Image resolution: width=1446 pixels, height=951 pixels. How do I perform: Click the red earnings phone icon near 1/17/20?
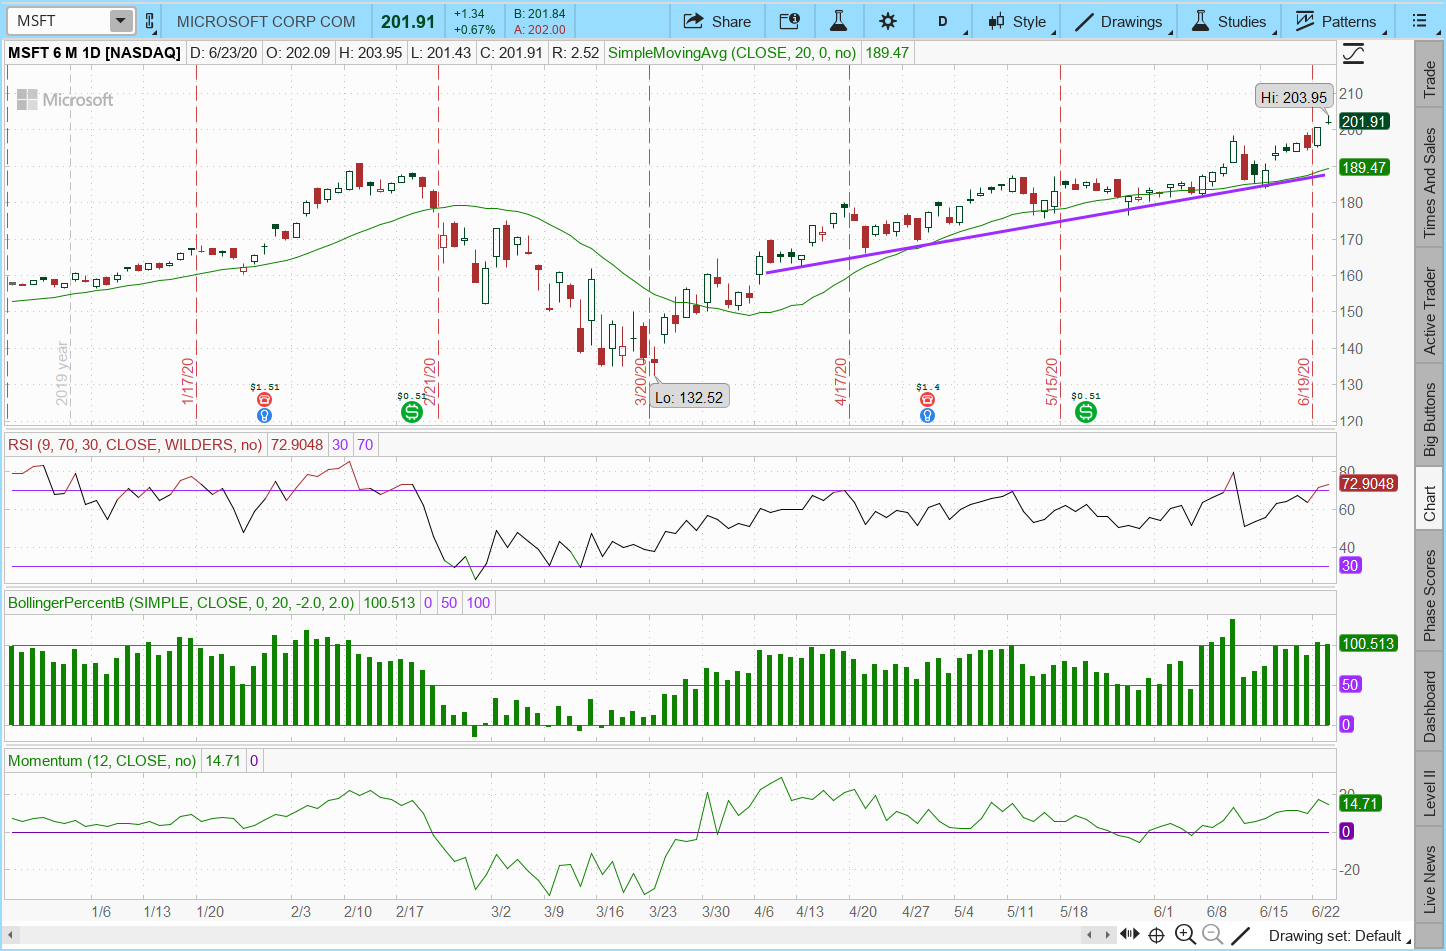pyautogui.click(x=264, y=399)
